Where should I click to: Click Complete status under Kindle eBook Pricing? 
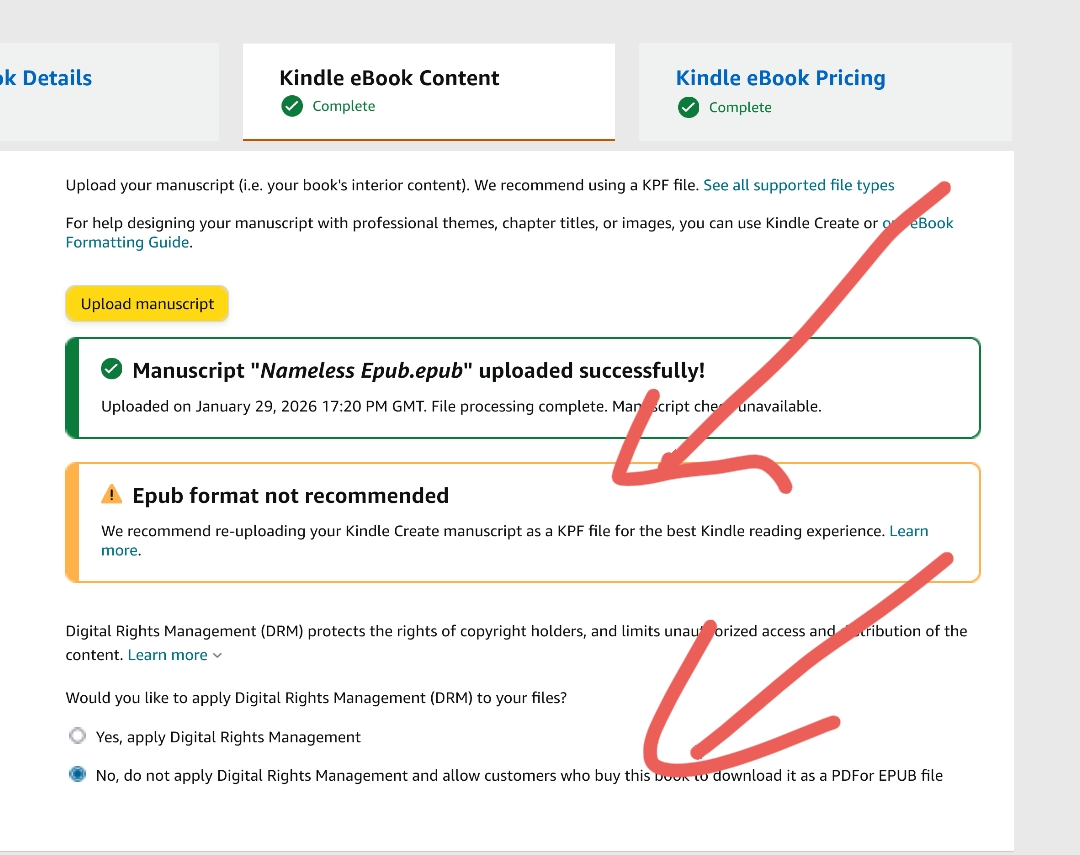(x=740, y=107)
